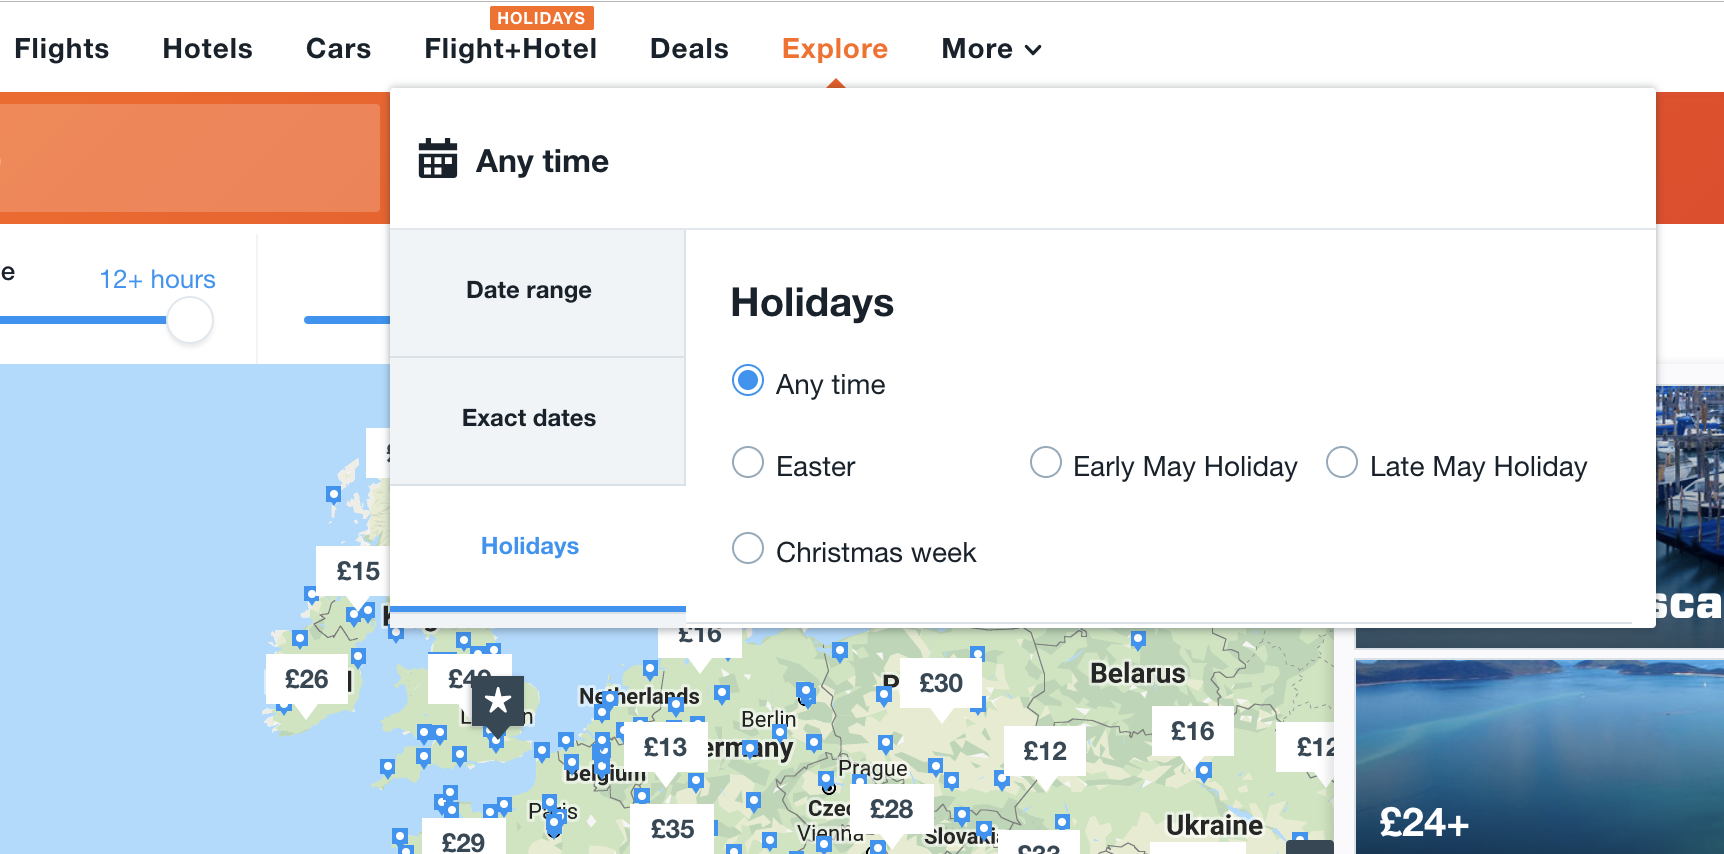Image resolution: width=1724 pixels, height=854 pixels.
Task: Switch to the Exact dates tab
Action: tap(529, 418)
